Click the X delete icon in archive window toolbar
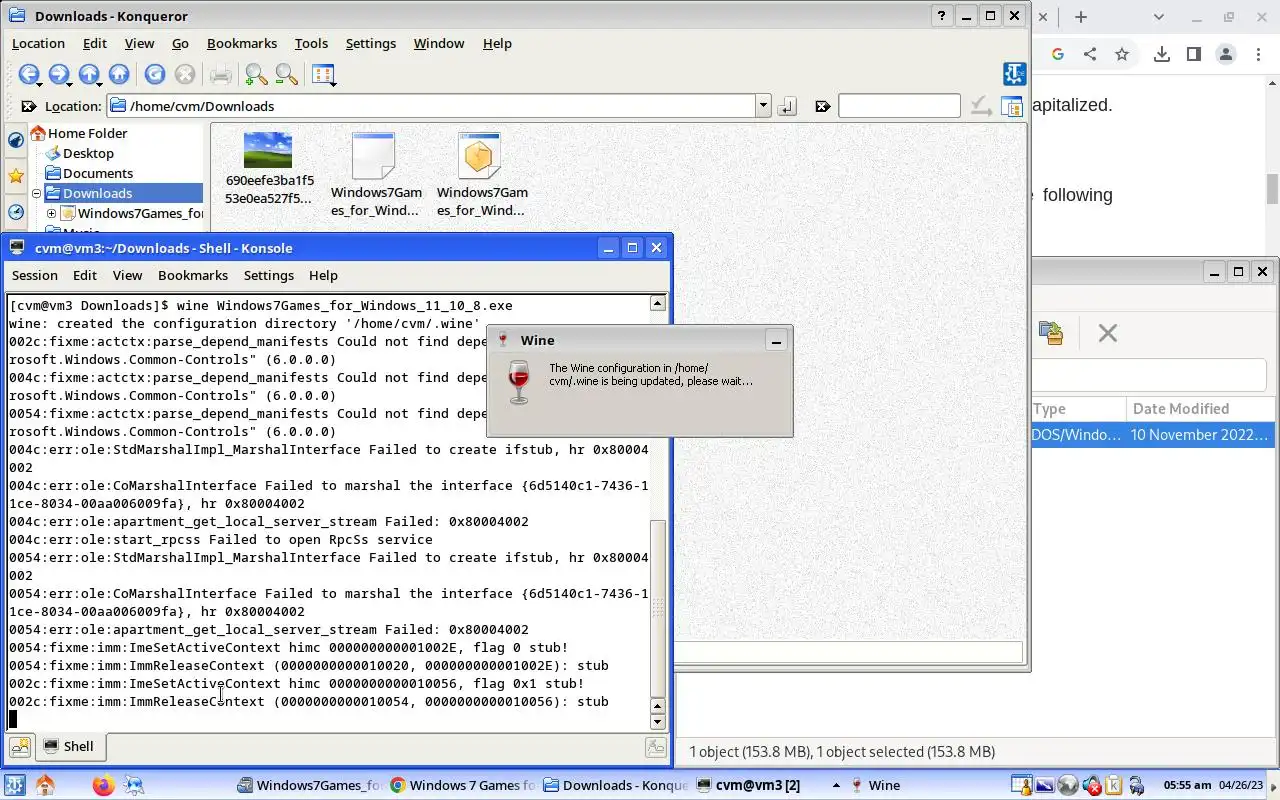Screen dimensions: 1280x800 point(1107,333)
